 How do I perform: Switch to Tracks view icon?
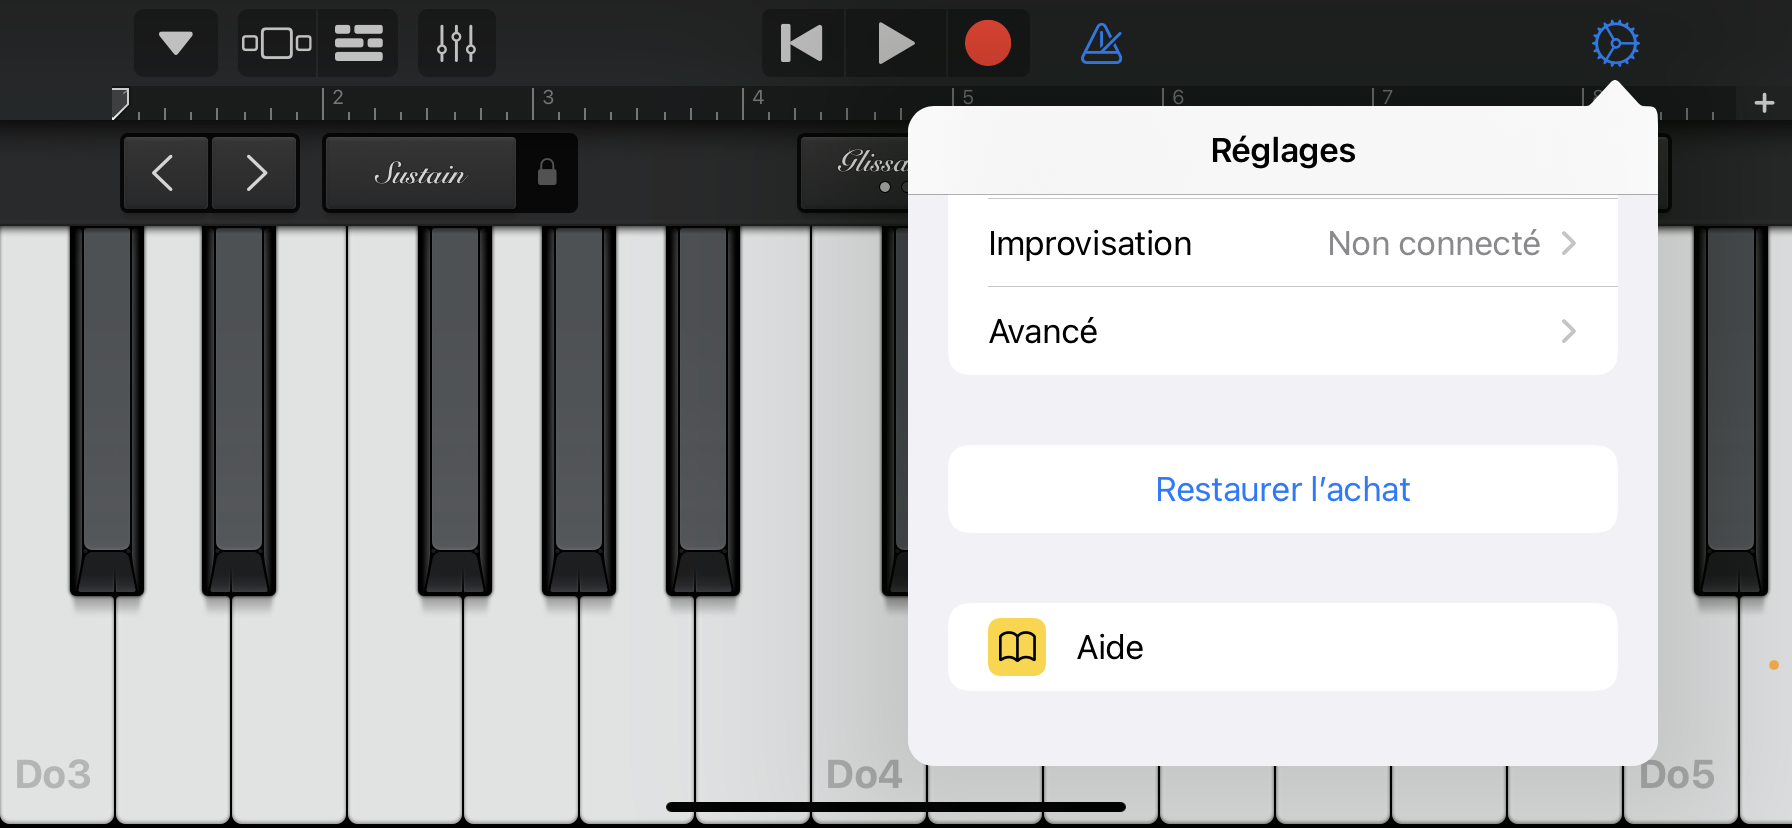coord(358,43)
